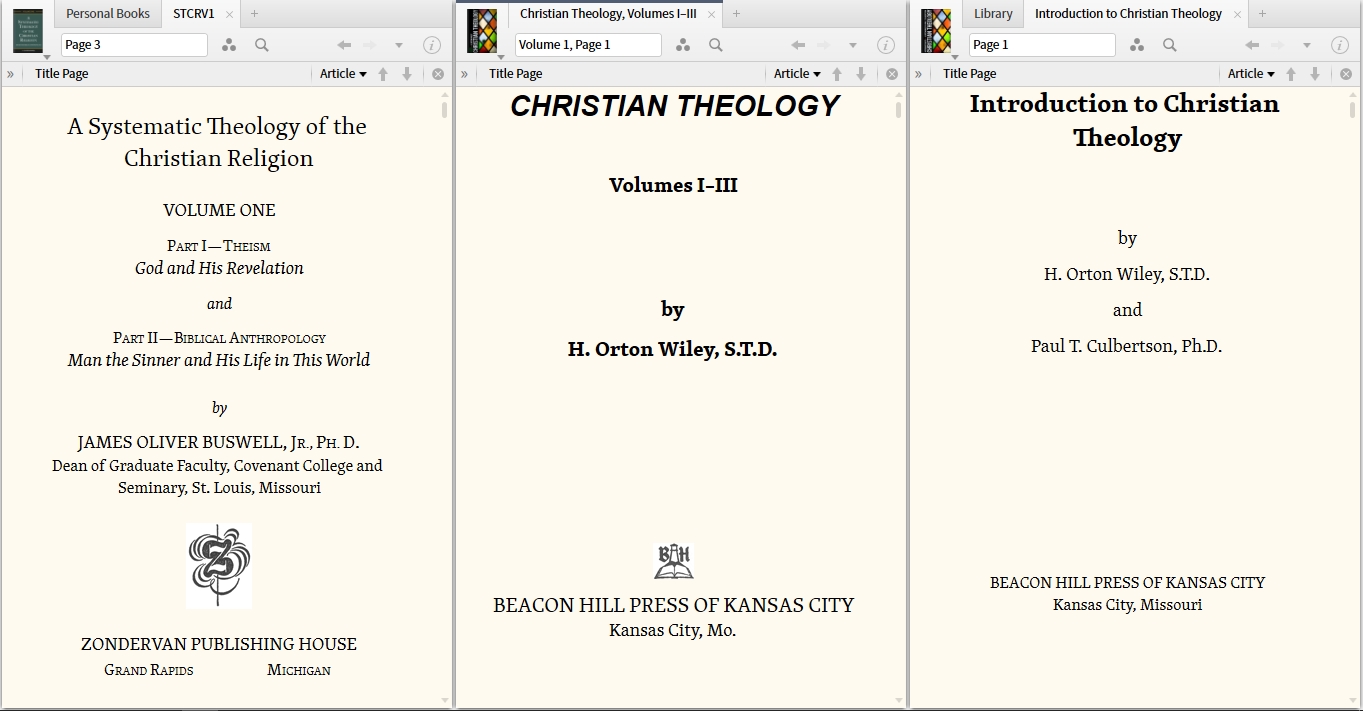Close locator bar in Christian Theology Volumes panel
The width and height of the screenshot is (1363, 711).
[x=892, y=74]
